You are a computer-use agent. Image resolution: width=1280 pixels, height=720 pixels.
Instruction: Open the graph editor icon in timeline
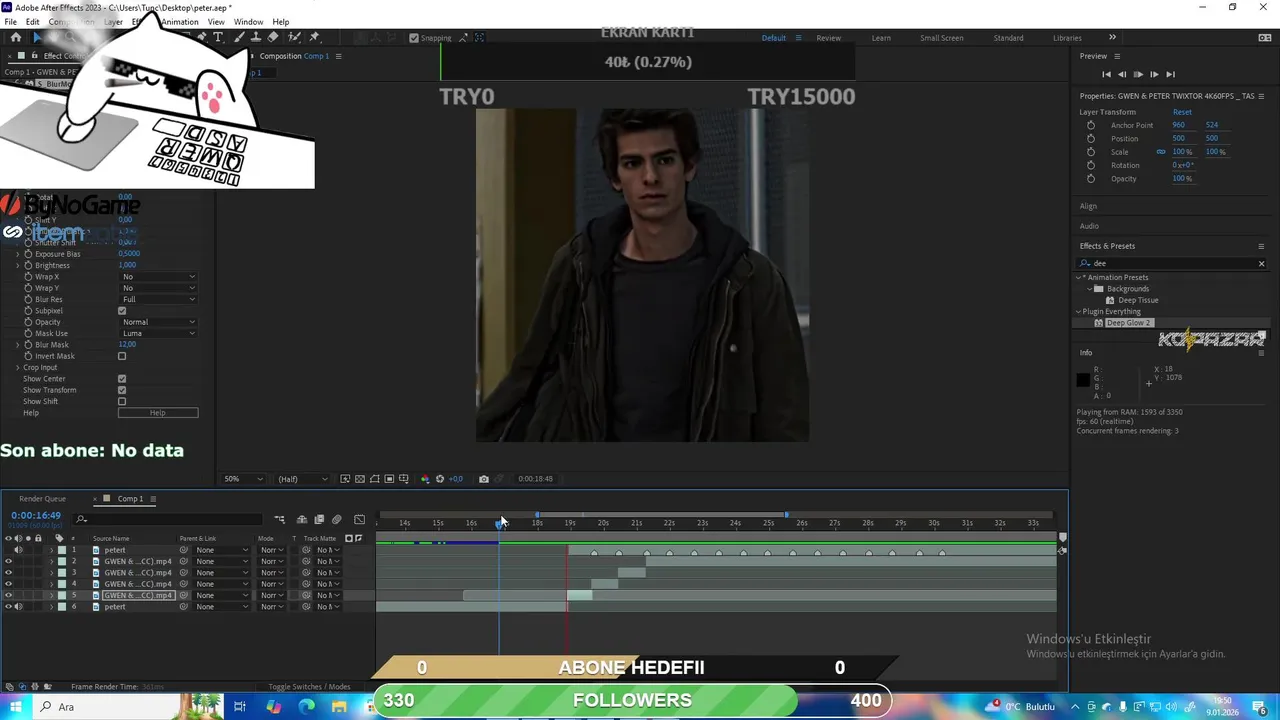click(359, 519)
